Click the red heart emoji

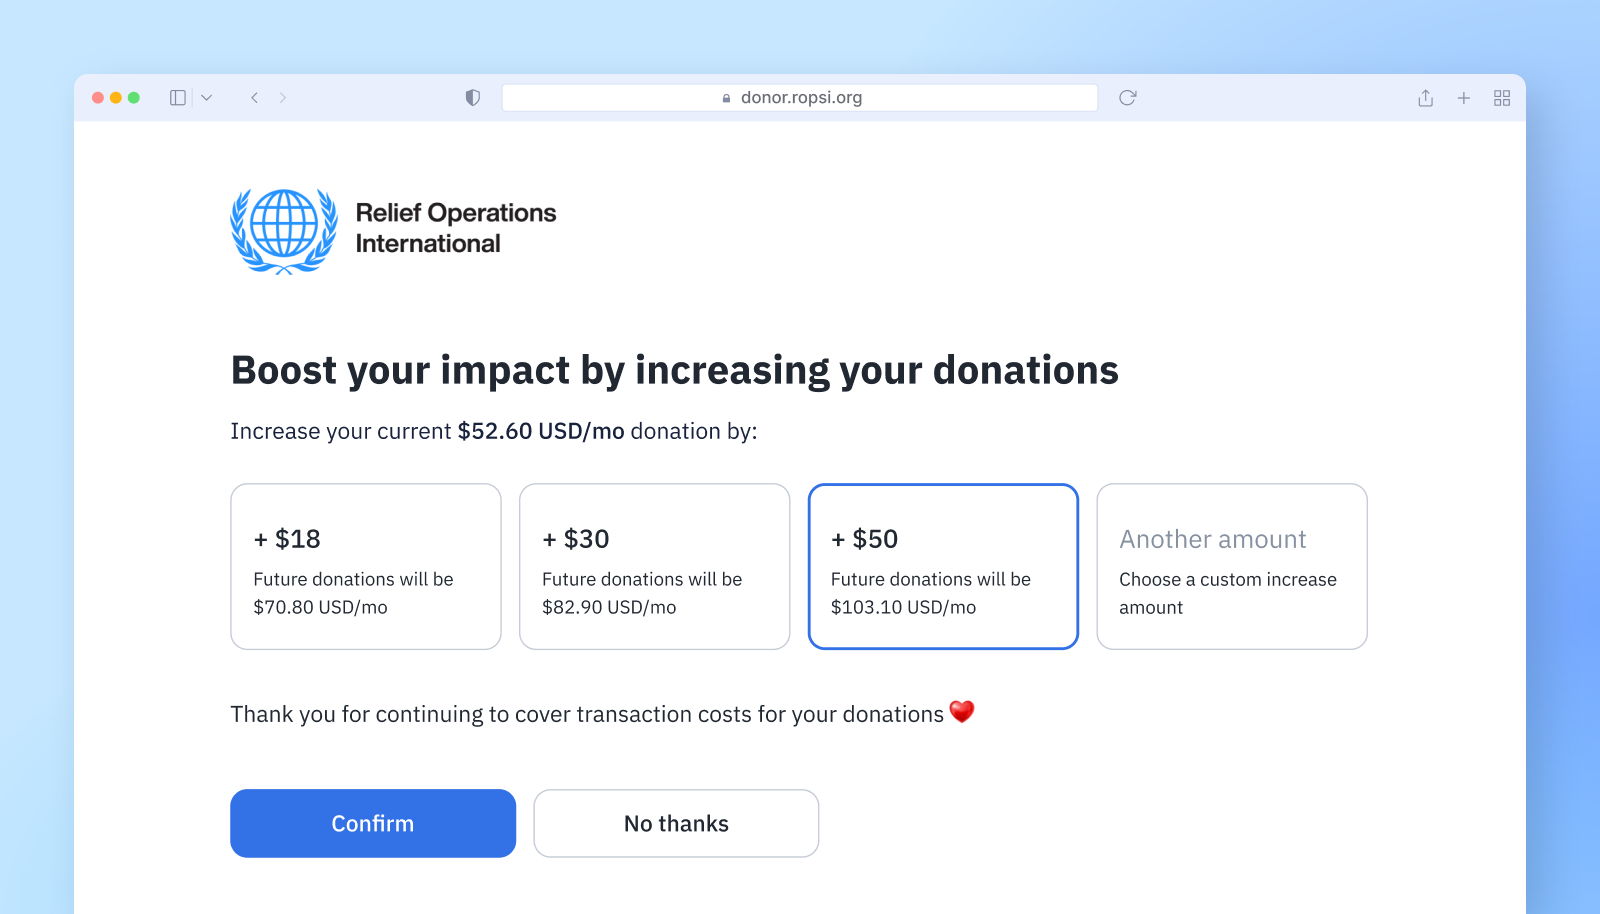[962, 712]
